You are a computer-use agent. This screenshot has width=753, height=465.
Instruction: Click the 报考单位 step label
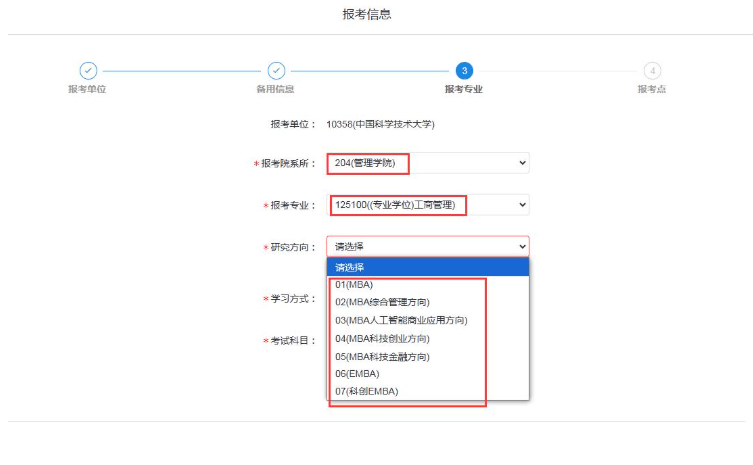[x=87, y=89]
